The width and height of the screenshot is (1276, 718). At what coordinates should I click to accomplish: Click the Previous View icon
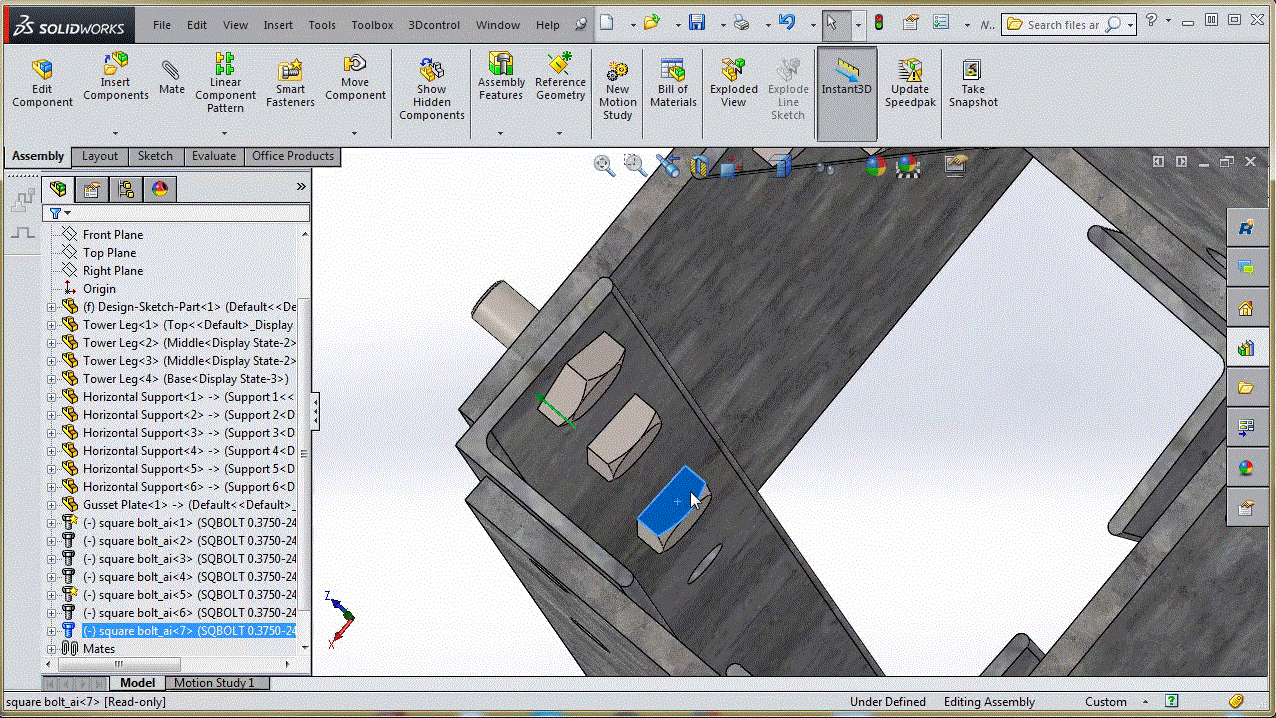[666, 166]
